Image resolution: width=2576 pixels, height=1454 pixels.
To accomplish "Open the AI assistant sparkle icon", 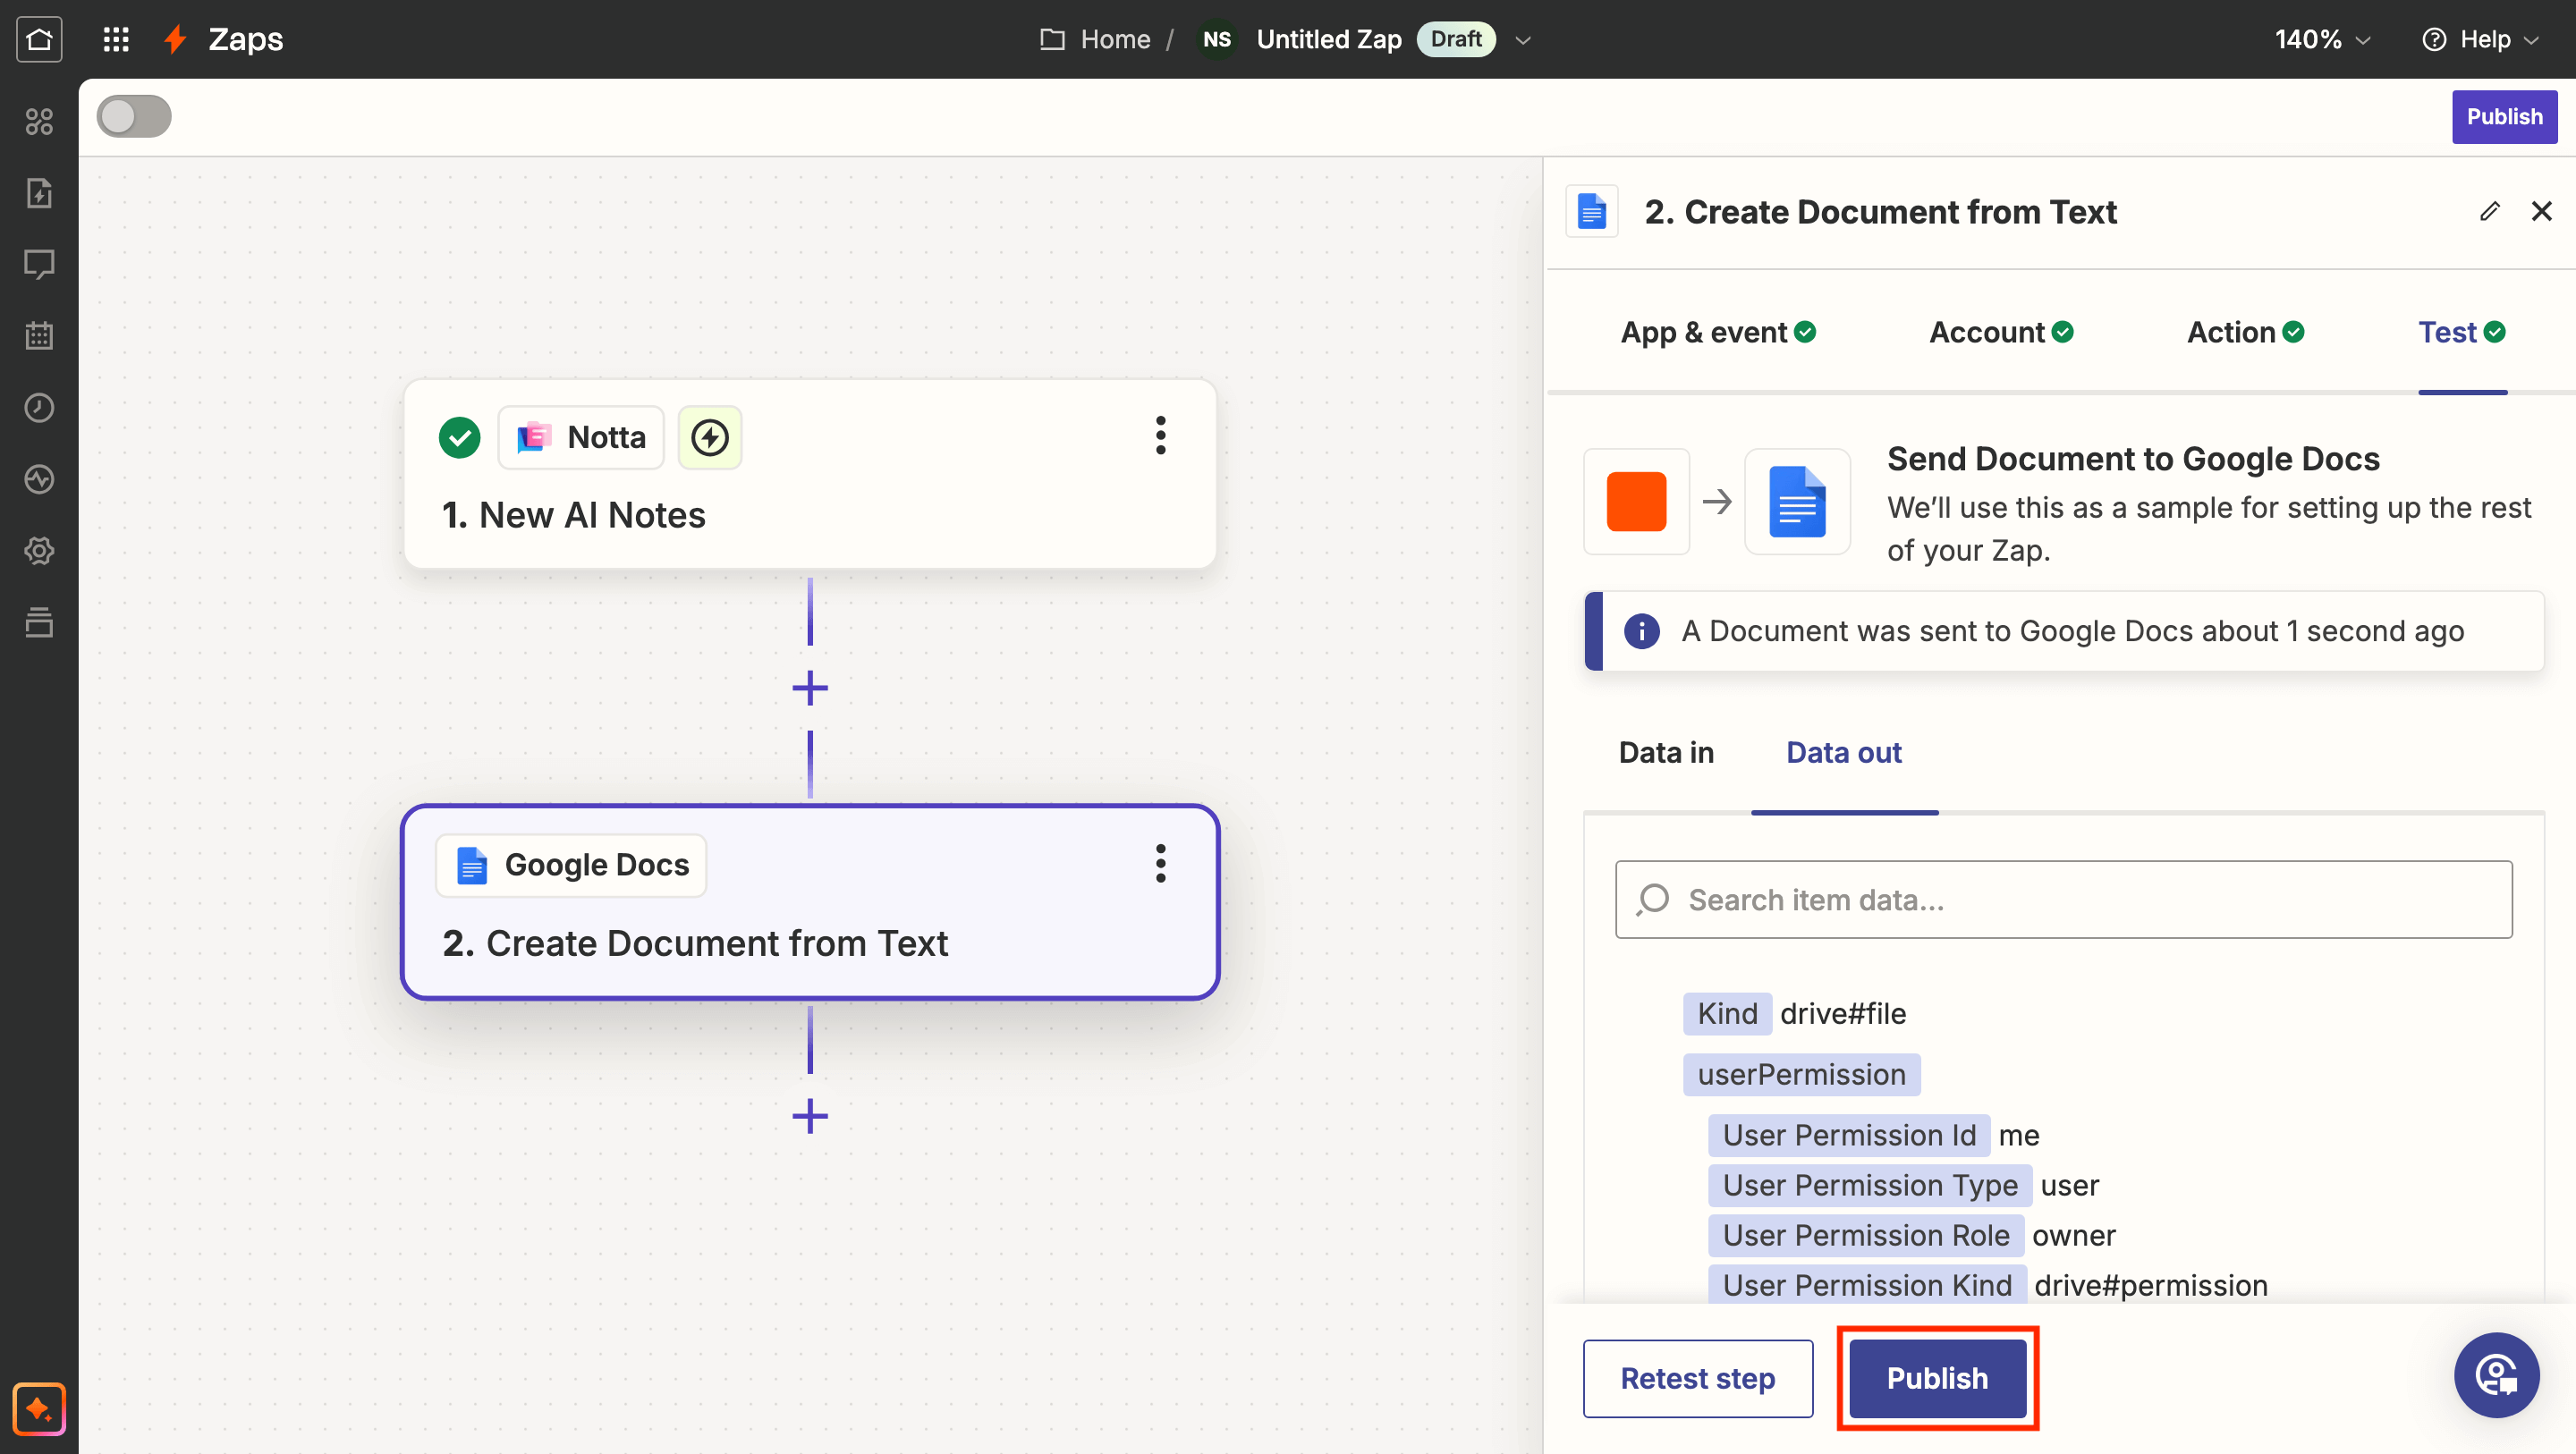I will click(39, 1408).
